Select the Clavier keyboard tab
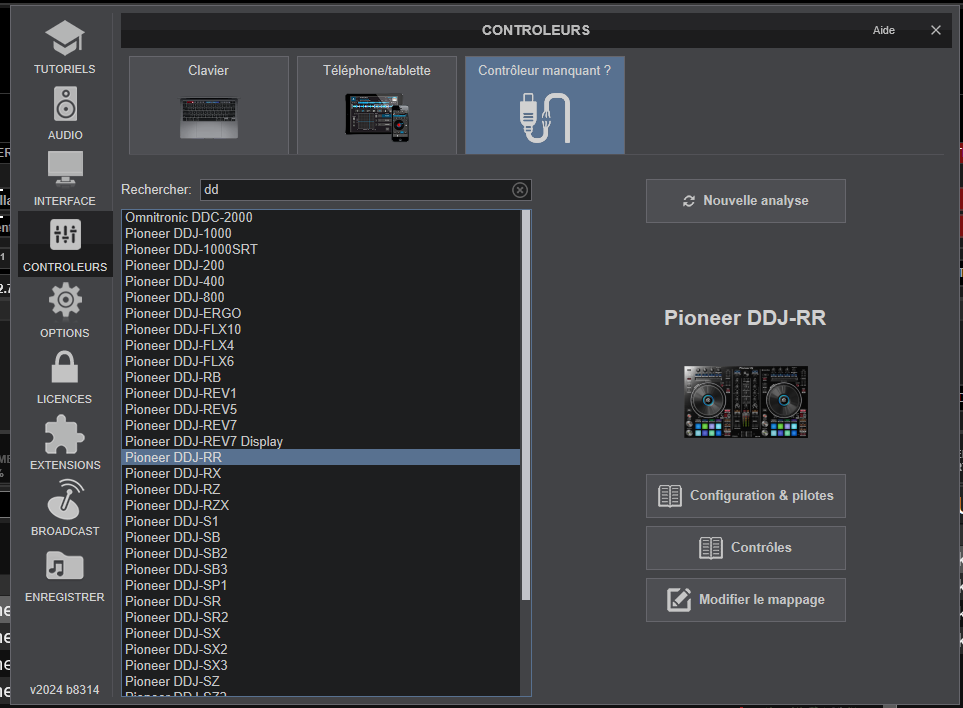963x708 pixels. point(209,105)
